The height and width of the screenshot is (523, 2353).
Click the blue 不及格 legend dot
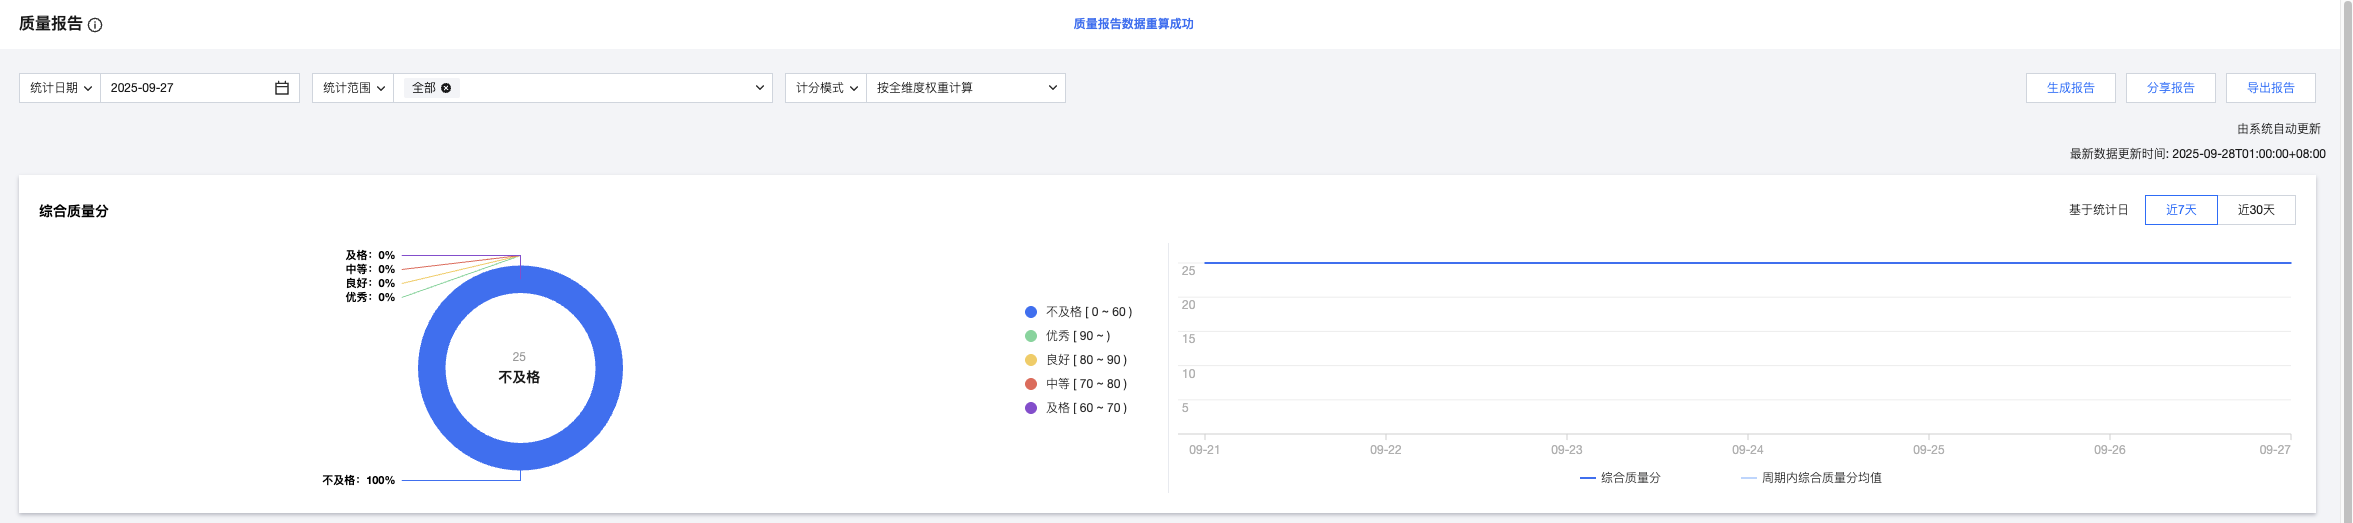[x=1031, y=312]
